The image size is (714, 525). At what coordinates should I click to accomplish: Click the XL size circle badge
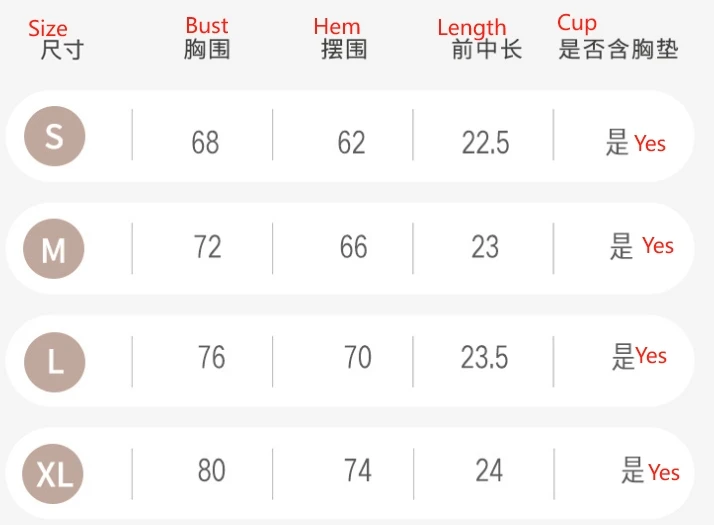[x=53, y=474]
